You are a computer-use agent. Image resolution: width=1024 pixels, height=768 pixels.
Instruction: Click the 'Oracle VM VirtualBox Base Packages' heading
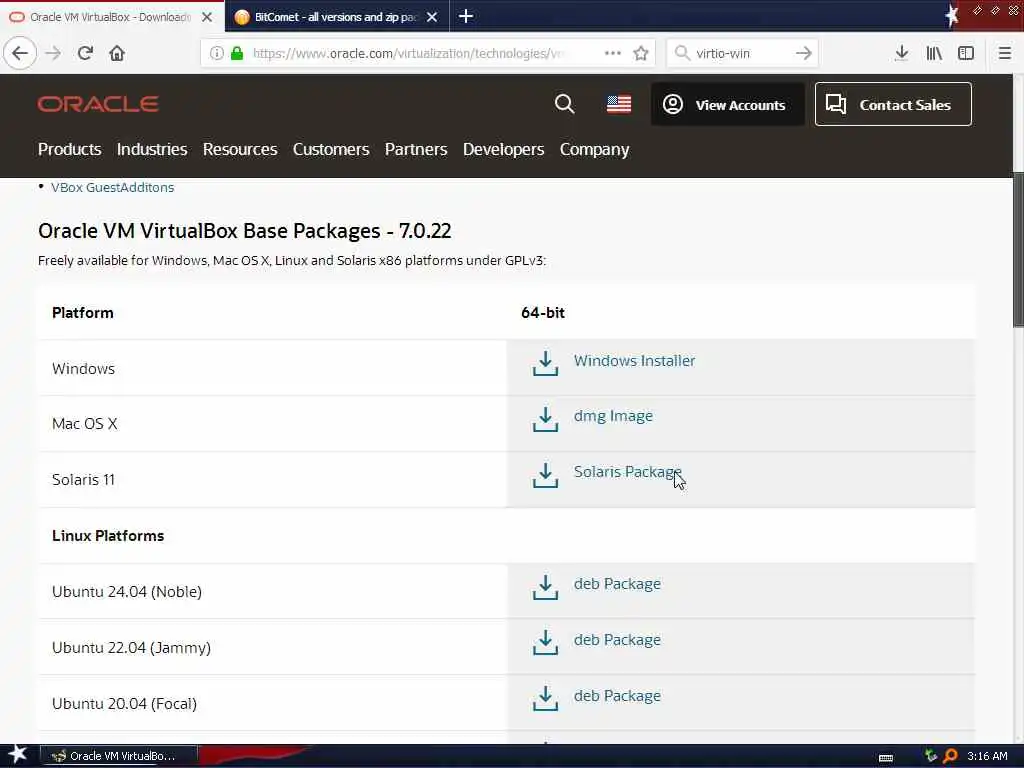244,231
